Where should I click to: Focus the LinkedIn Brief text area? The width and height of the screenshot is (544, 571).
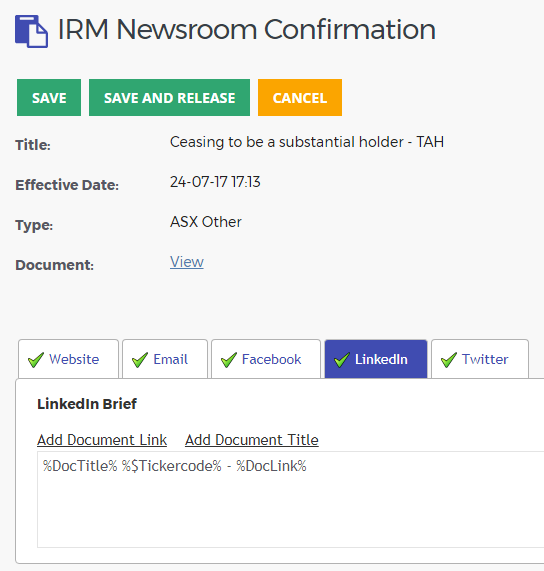tap(291, 499)
